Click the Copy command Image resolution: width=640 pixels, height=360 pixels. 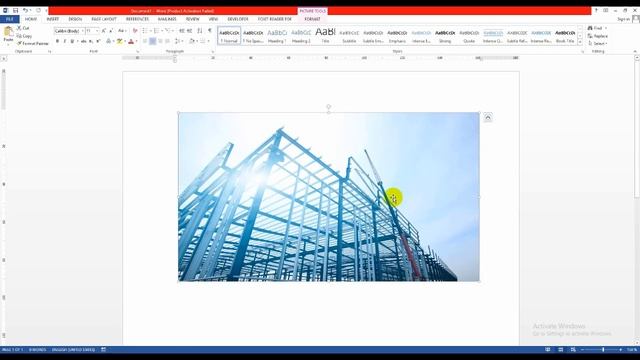pyautogui.click(x=24, y=36)
